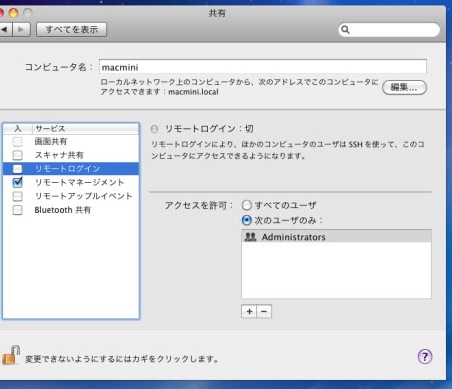Uncheck the リモートマネージメント checkbox

coord(17,182)
